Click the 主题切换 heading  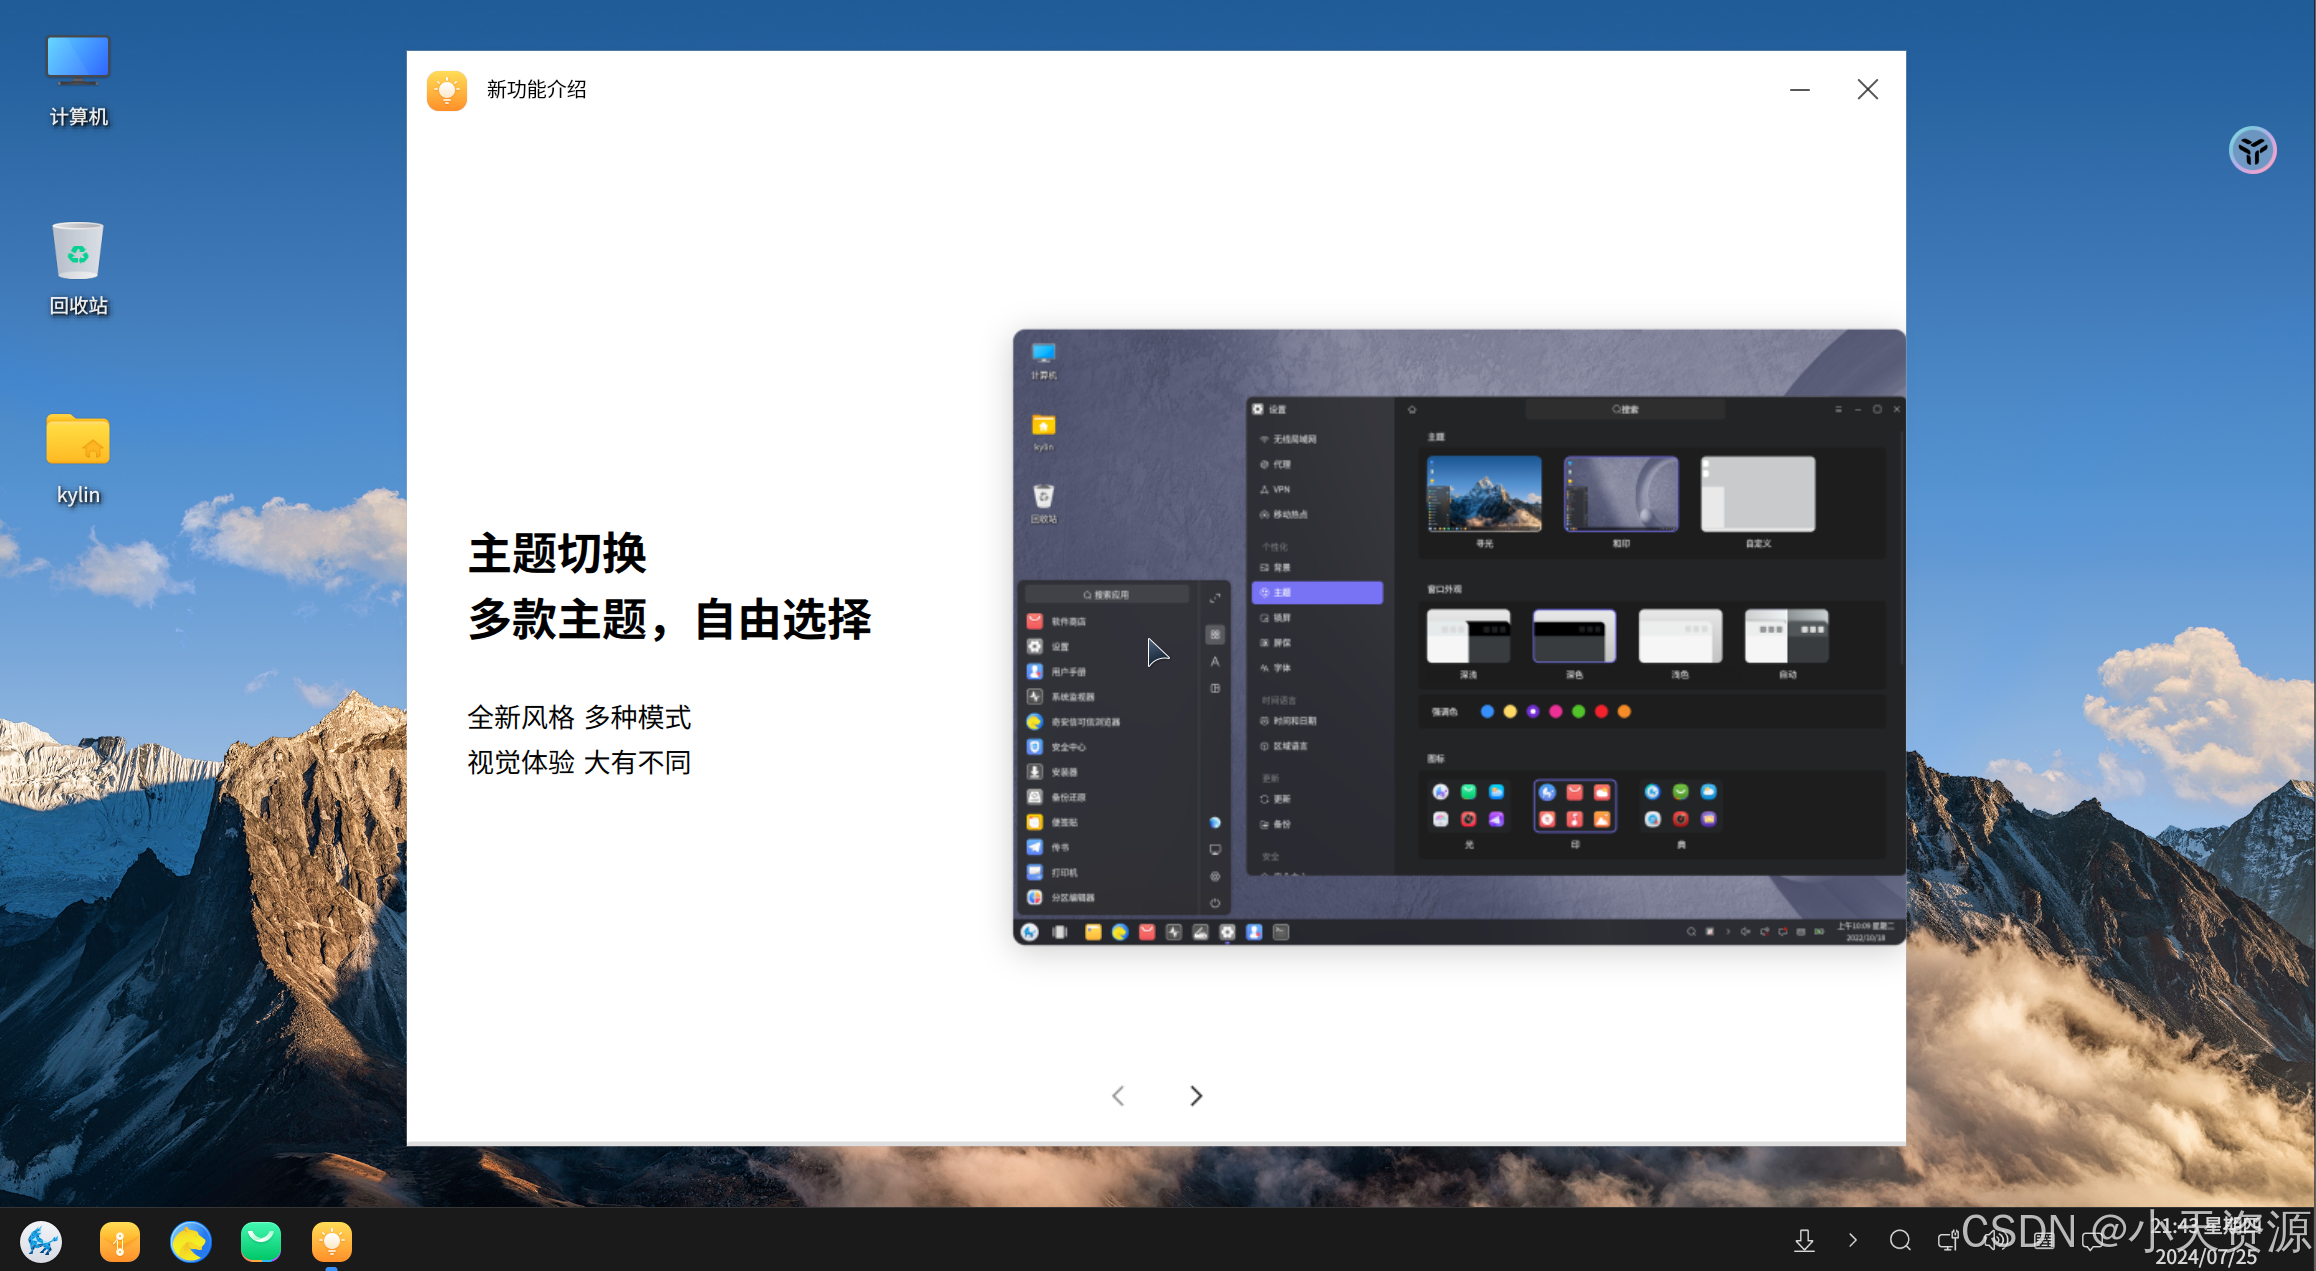(558, 554)
